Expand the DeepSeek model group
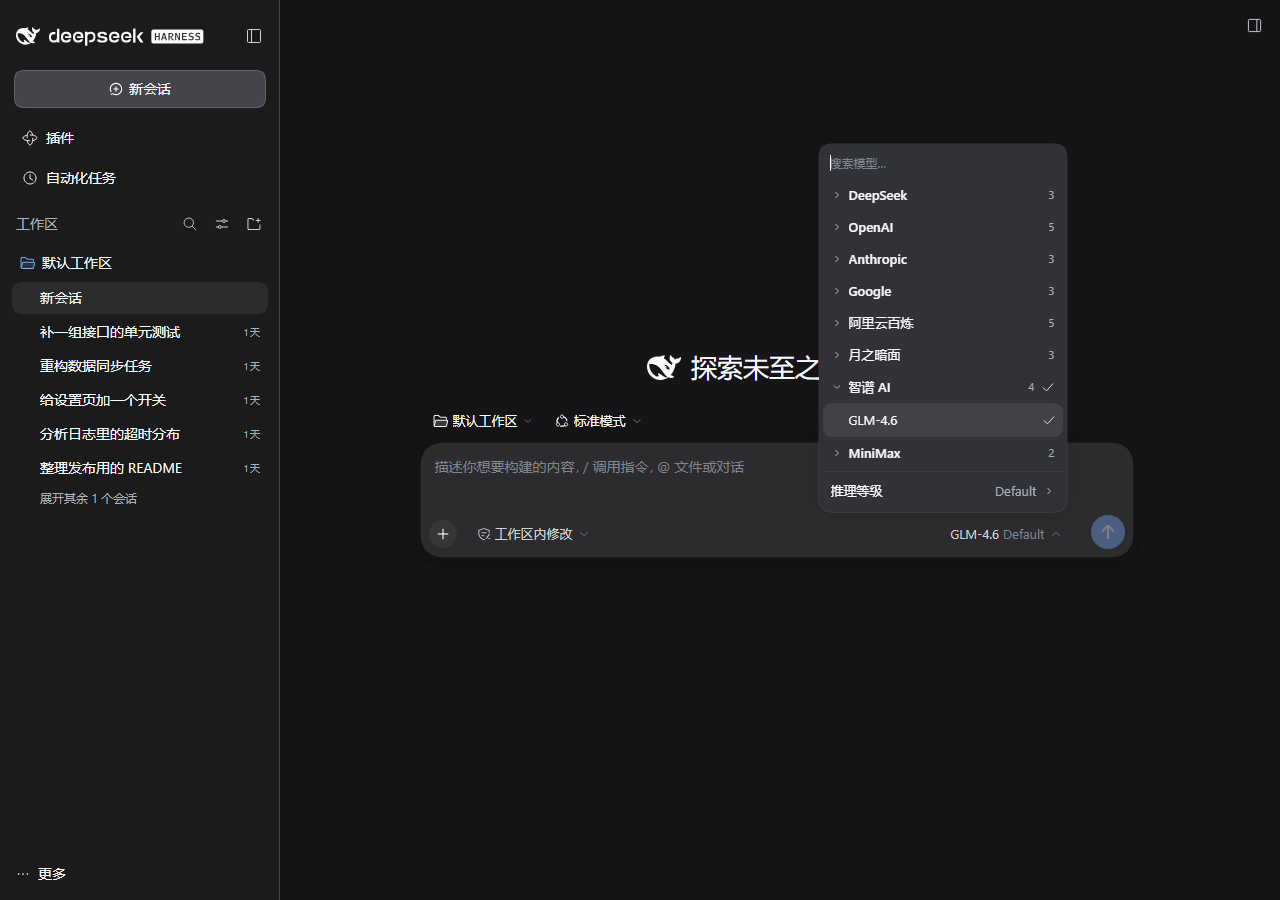 943,195
